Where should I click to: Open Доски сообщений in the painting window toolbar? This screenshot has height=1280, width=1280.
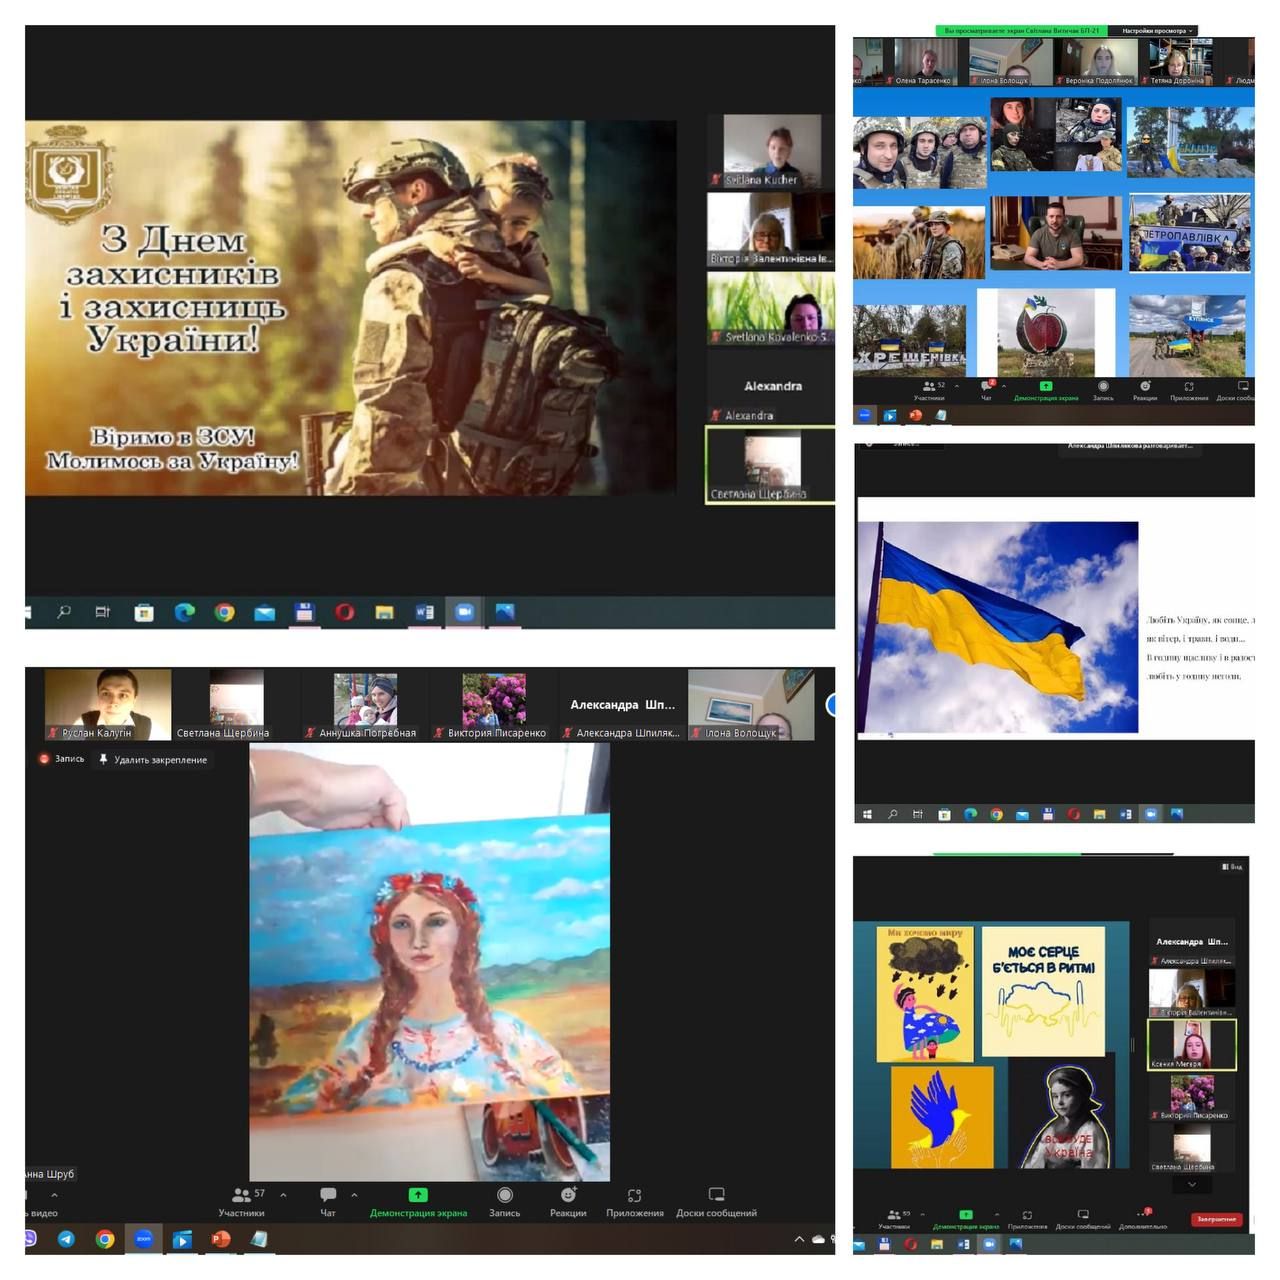click(x=716, y=1200)
